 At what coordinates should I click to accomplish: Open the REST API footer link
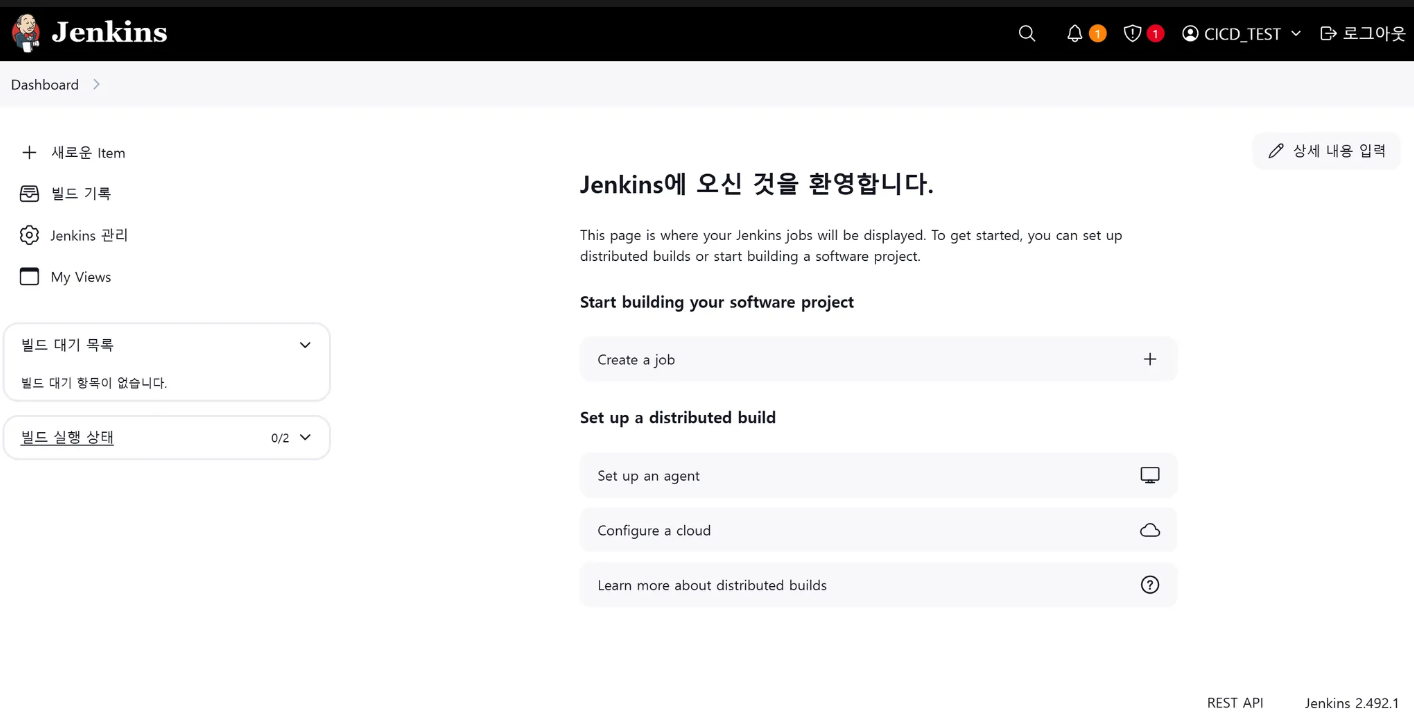[x=1235, y=703]
